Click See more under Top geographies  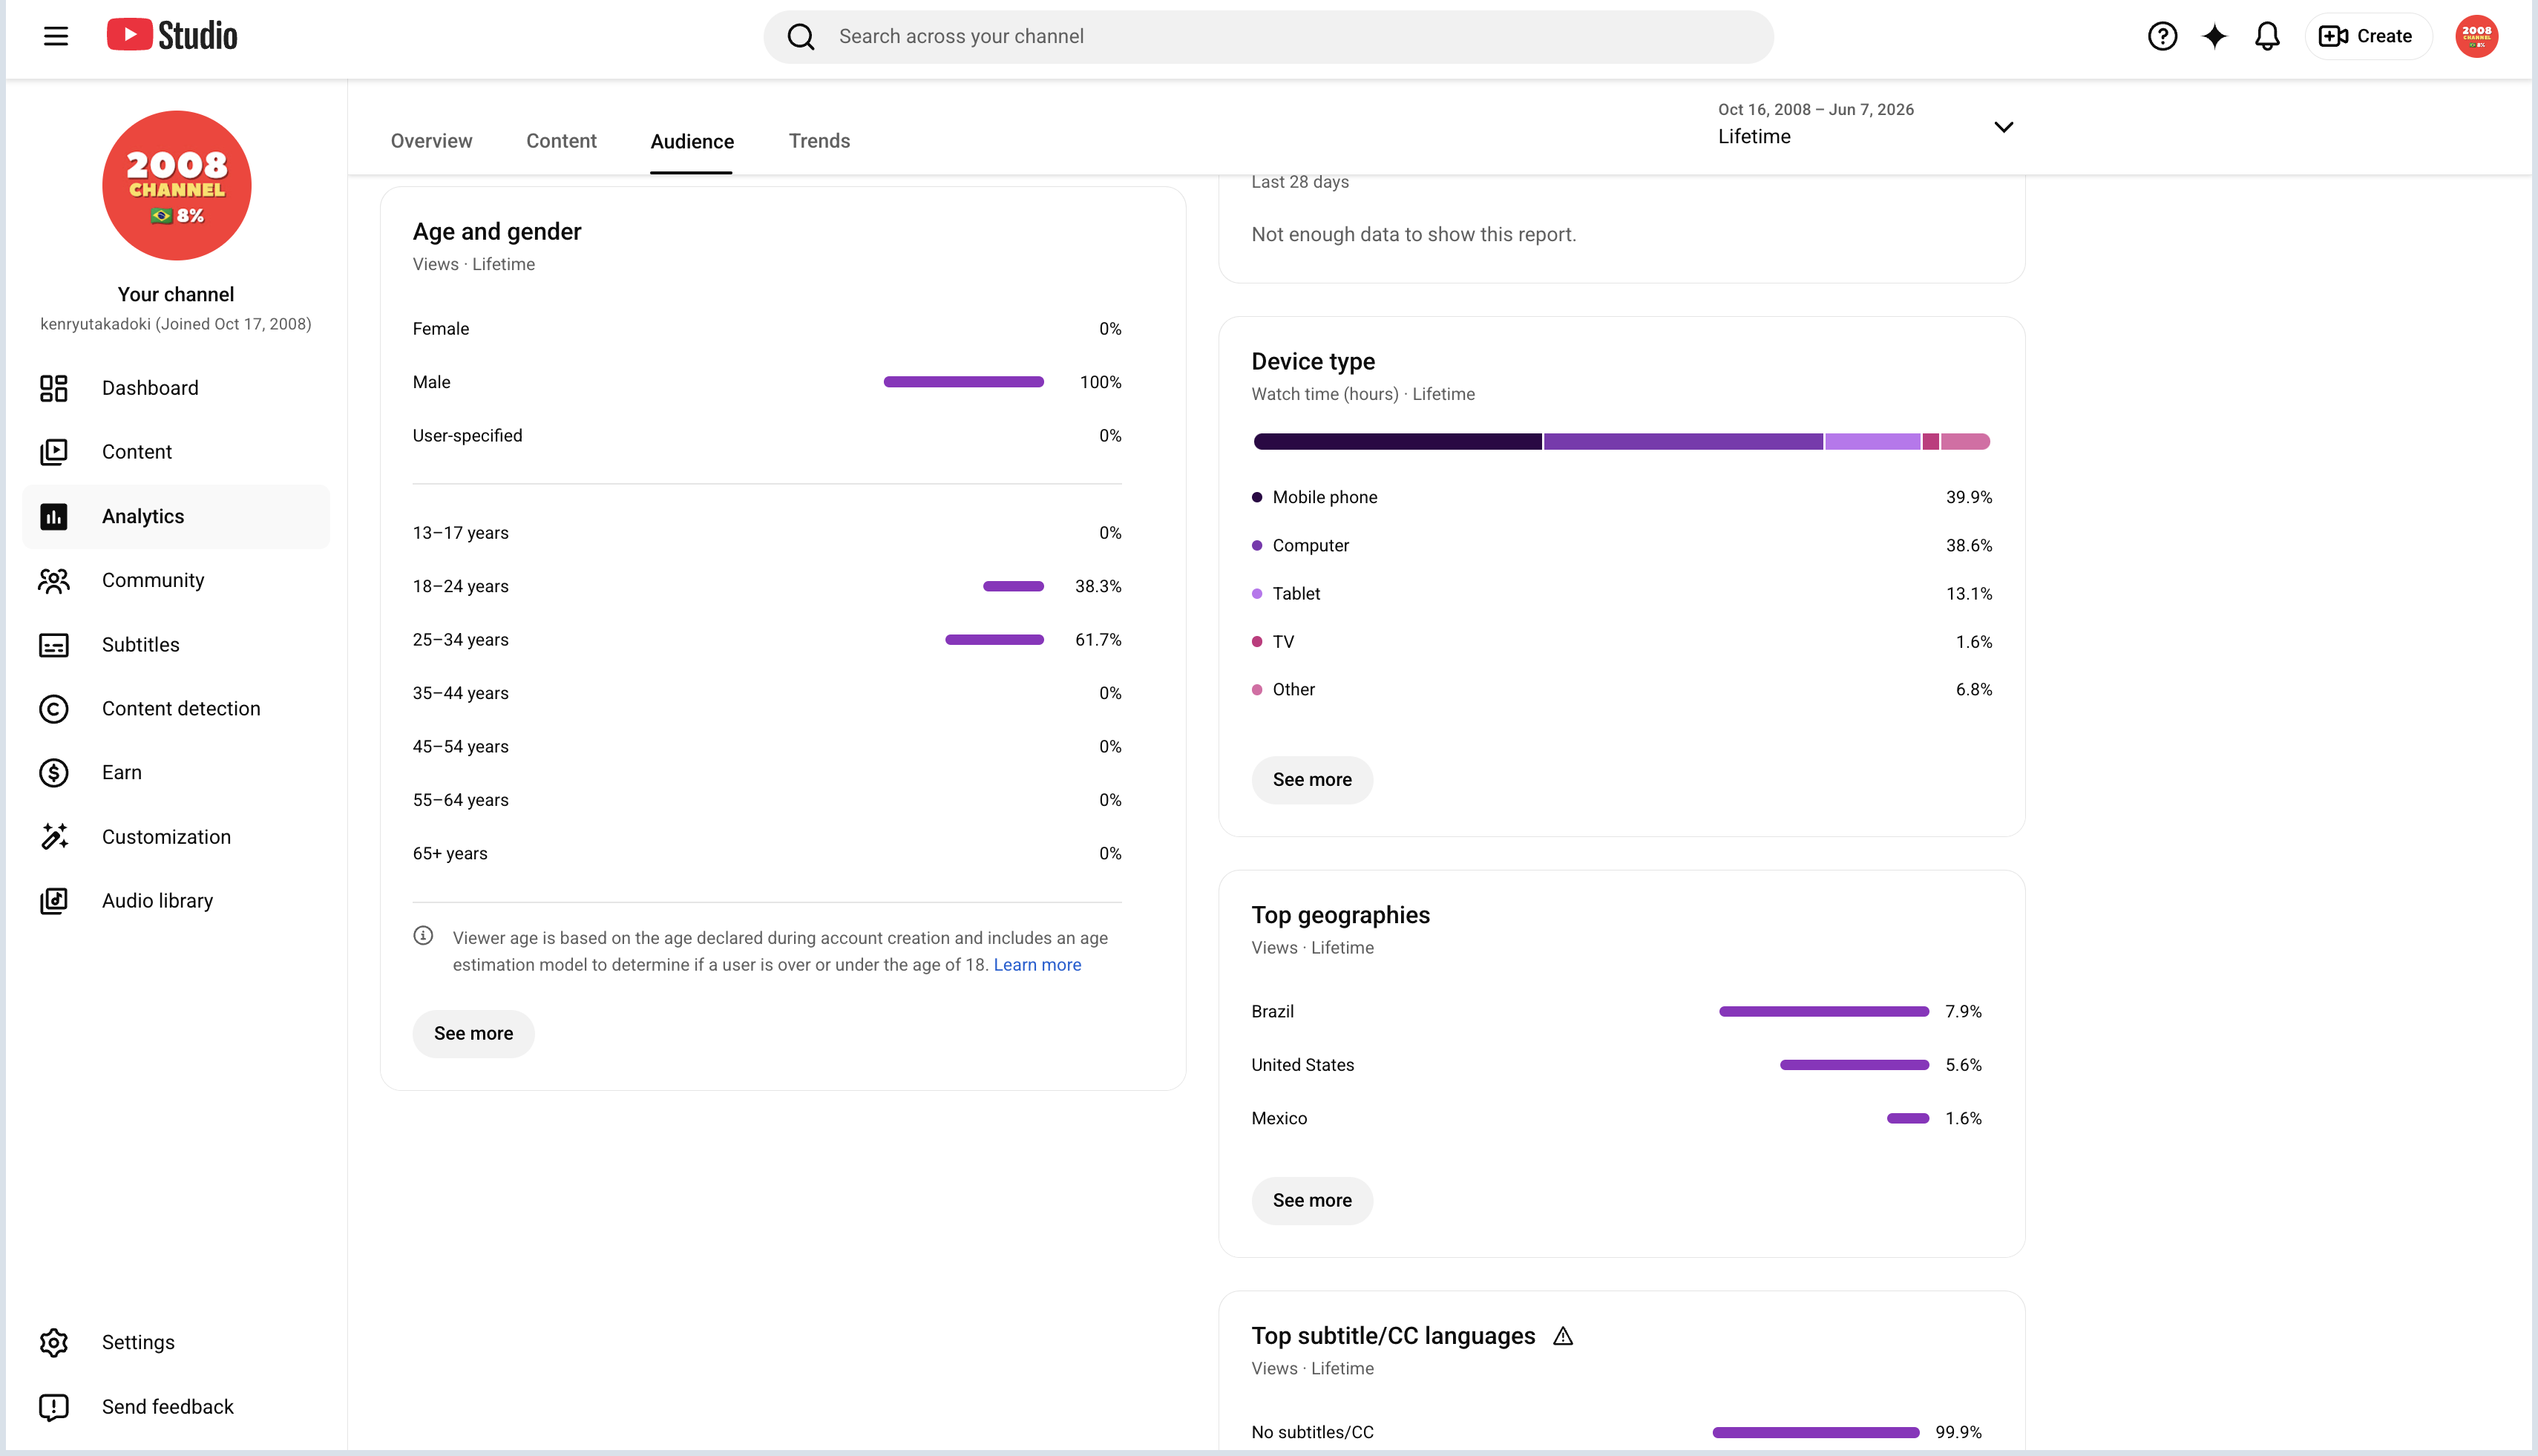click(1312, 1201)
